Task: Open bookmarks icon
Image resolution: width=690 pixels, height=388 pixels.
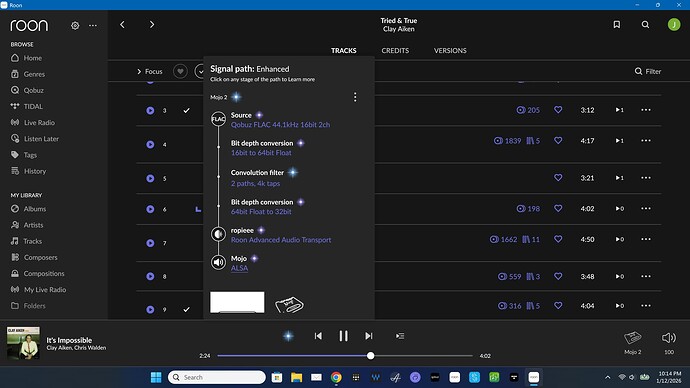Action: [617, 25]
